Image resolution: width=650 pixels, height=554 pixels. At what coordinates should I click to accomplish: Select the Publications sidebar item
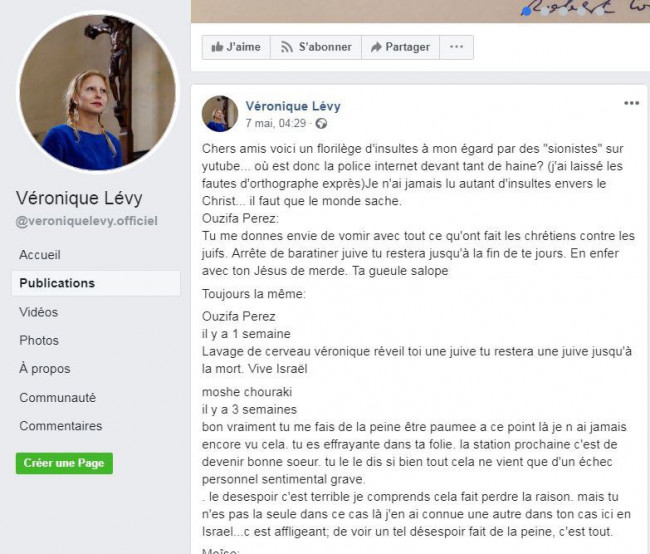[96, 283]
